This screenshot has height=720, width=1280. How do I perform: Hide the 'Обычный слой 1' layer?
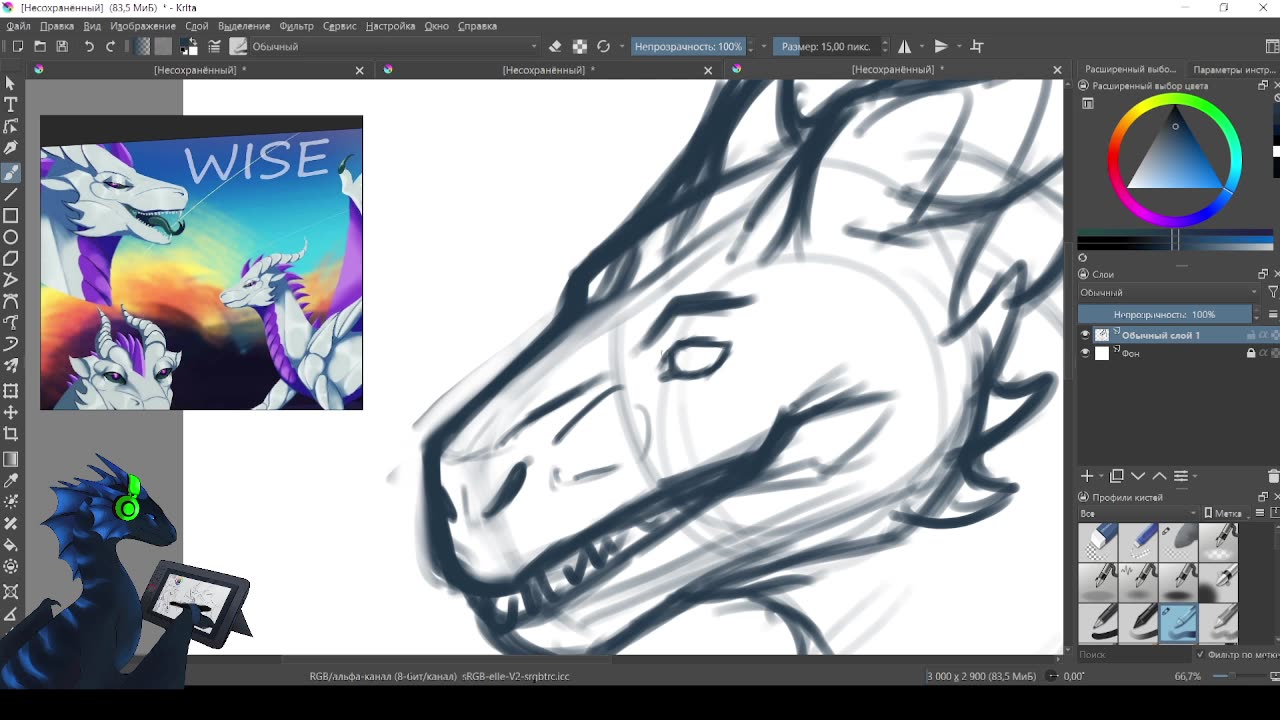pyautogui.click(x=1085, y=335)
